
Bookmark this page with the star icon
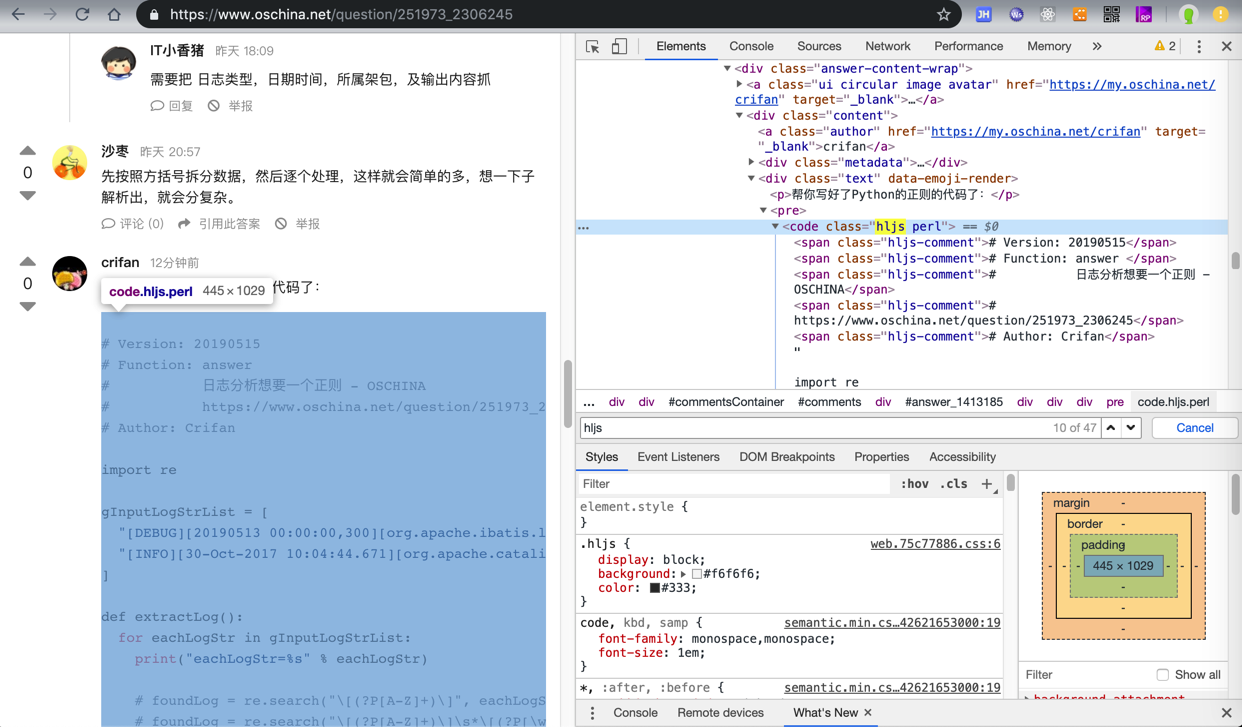coord(943,15)
